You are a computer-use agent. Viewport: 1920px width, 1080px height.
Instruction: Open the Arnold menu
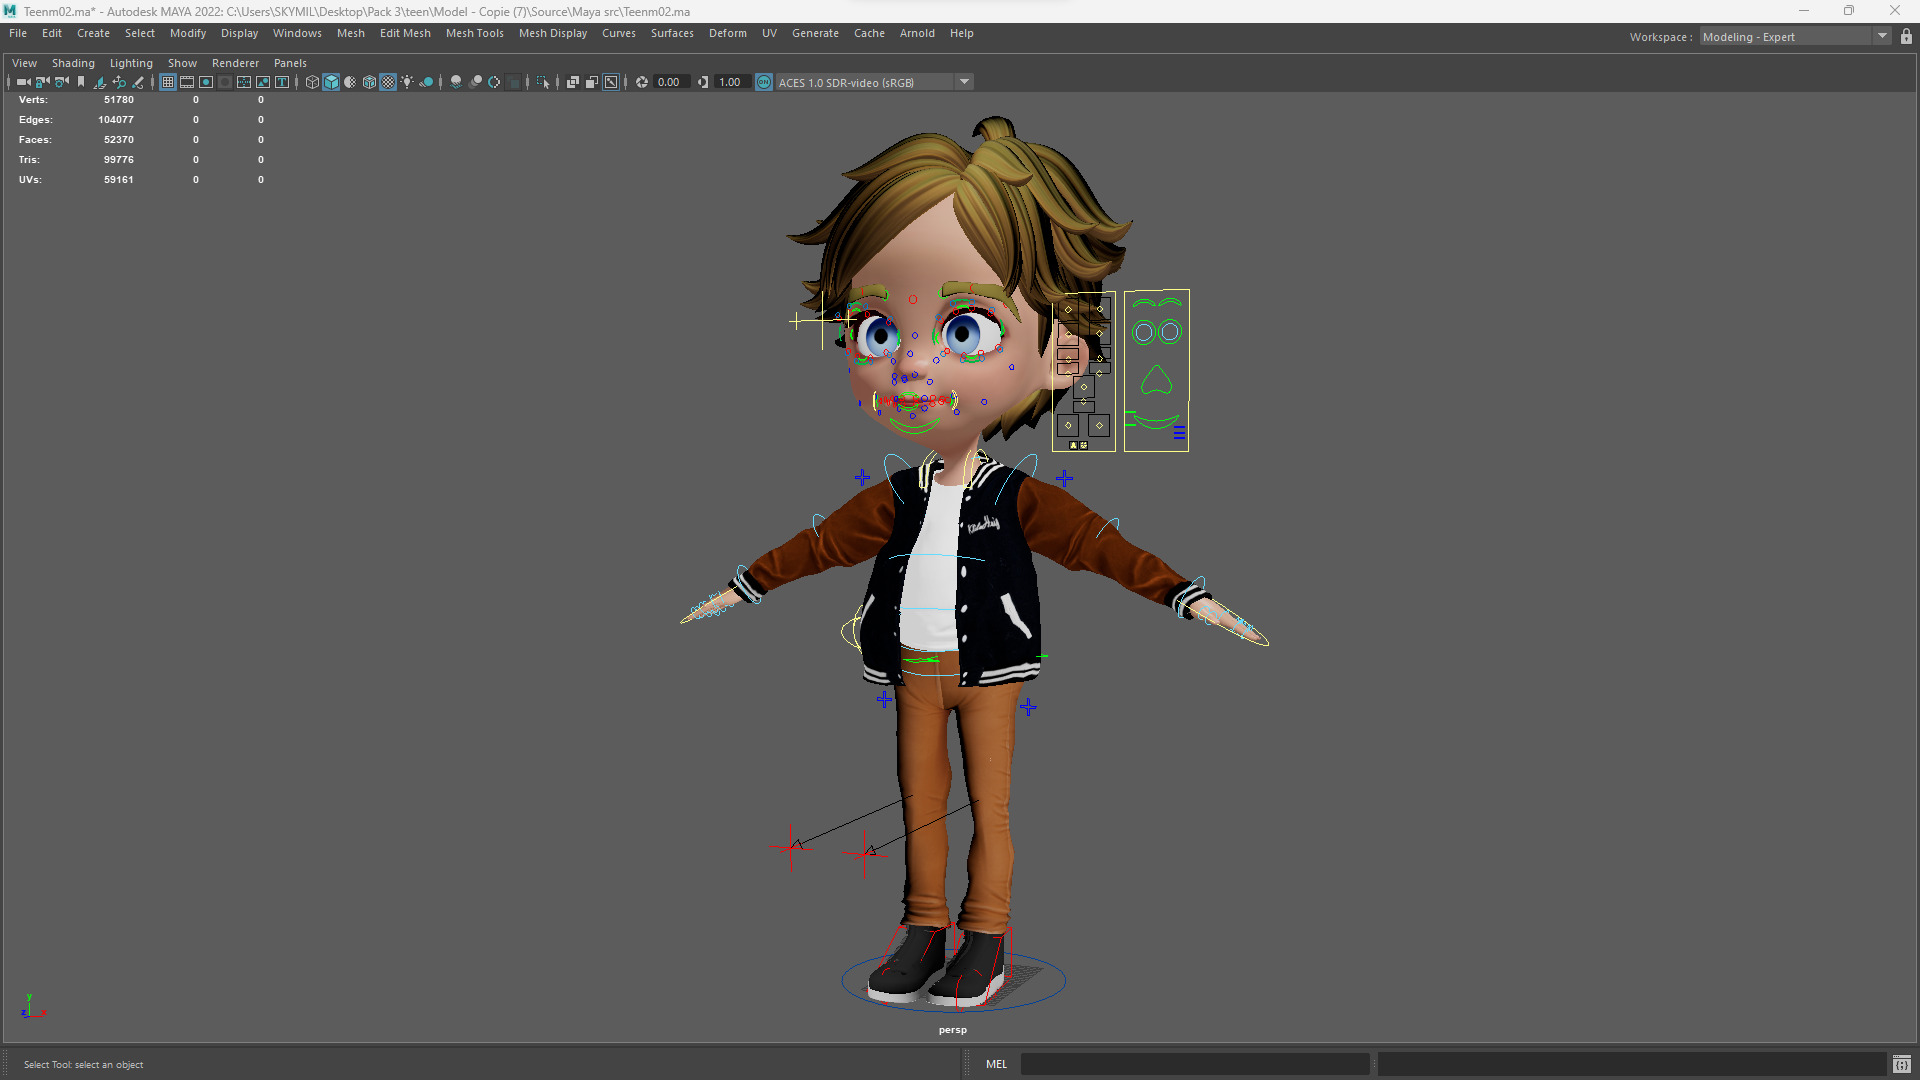[x=917, y=33]
